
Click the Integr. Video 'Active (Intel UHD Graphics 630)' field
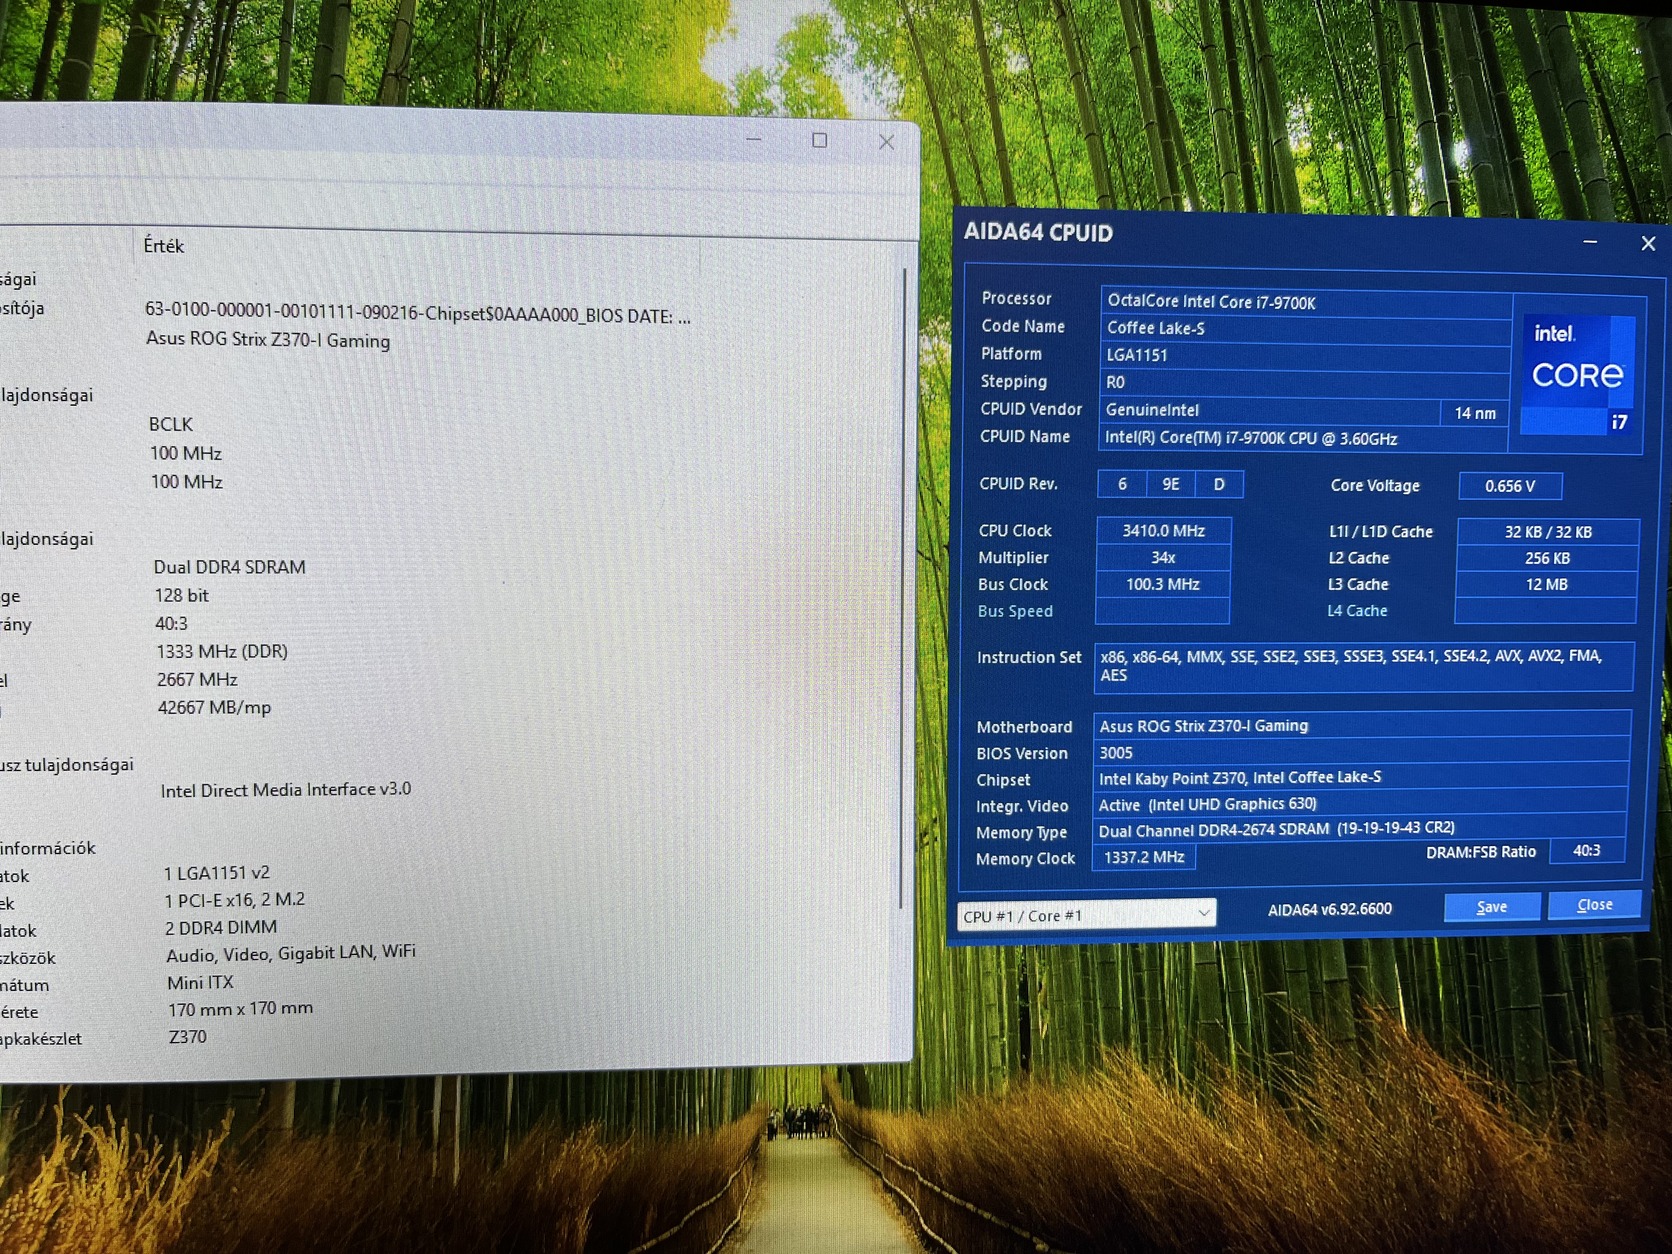tap(1360, 804)
